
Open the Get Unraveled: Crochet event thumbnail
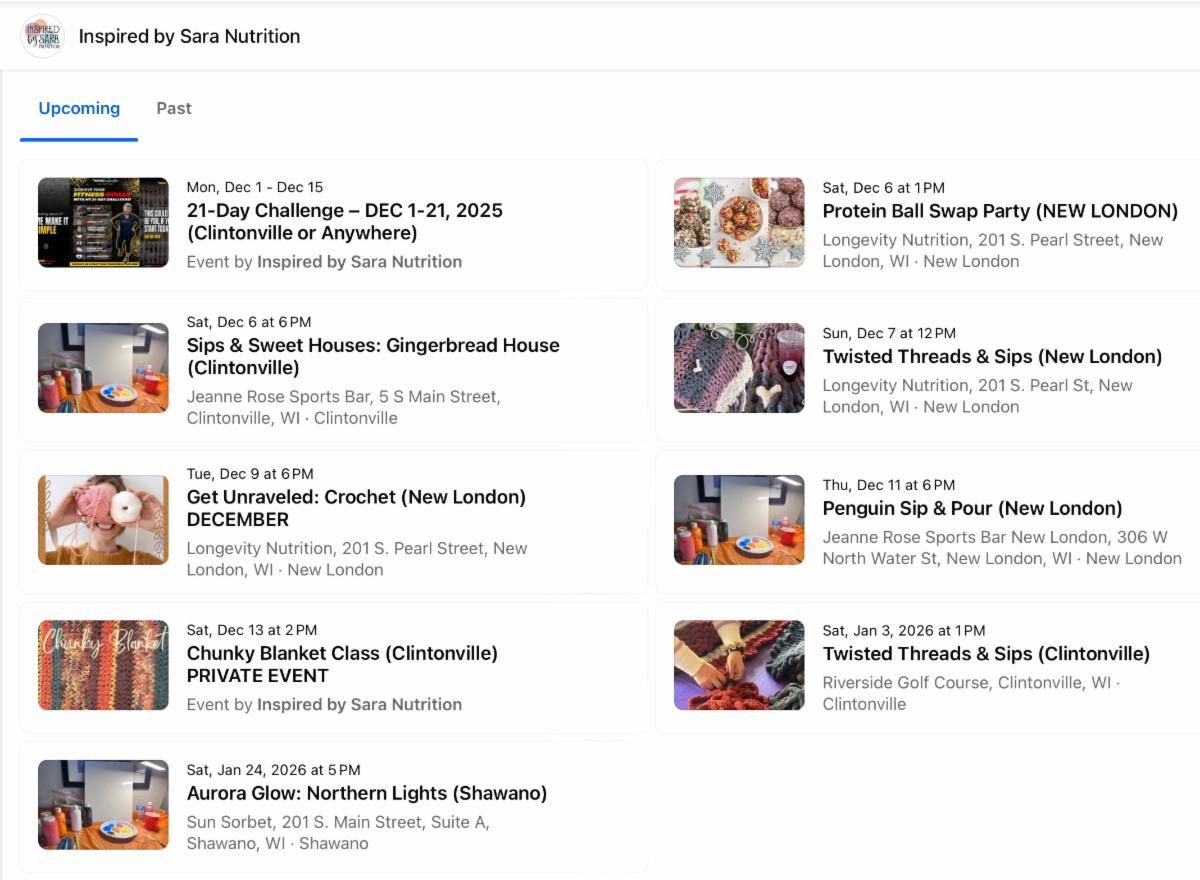(103, 520)
